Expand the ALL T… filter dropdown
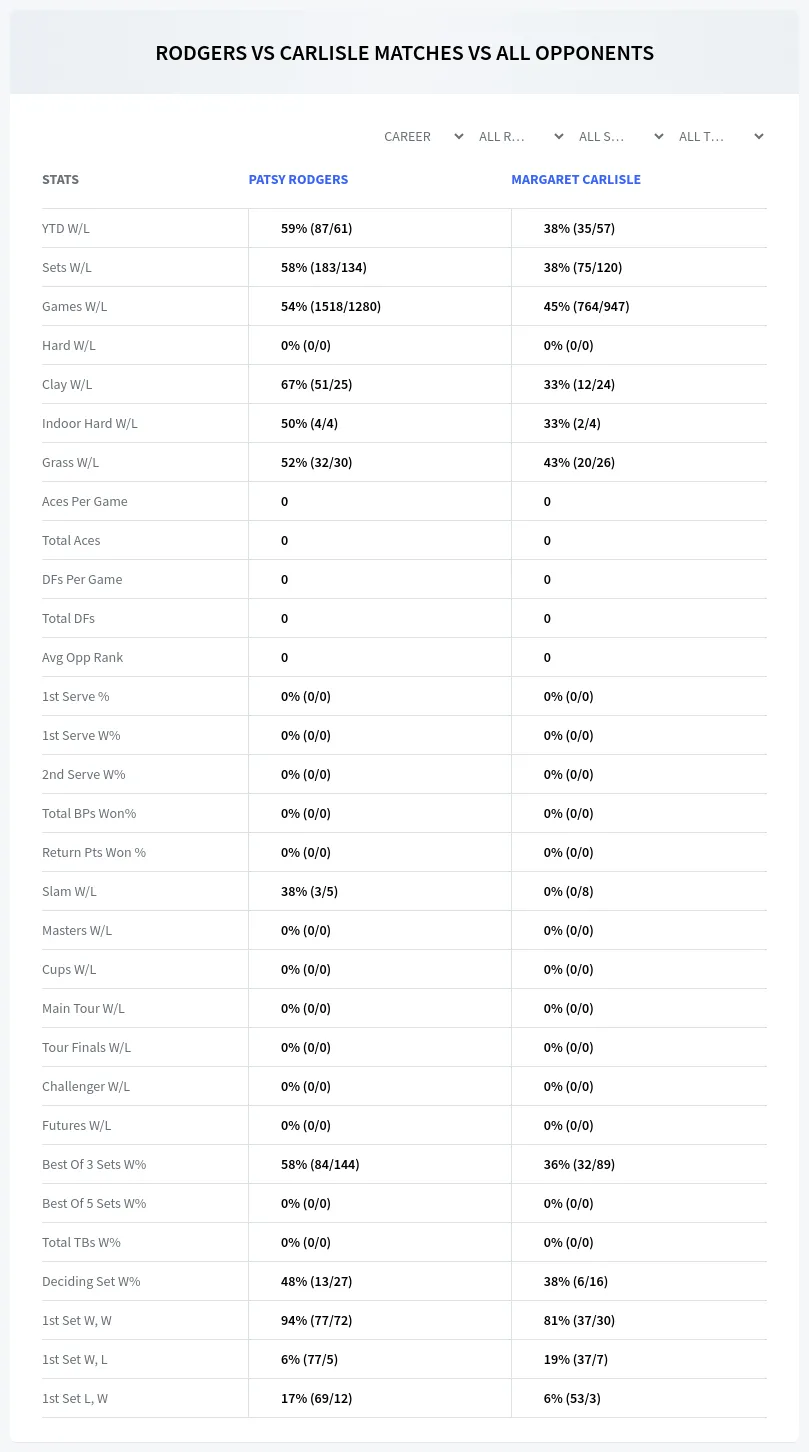Viewport: 809px width, 1452px height. pyautogui.click(x=720, y=137)
